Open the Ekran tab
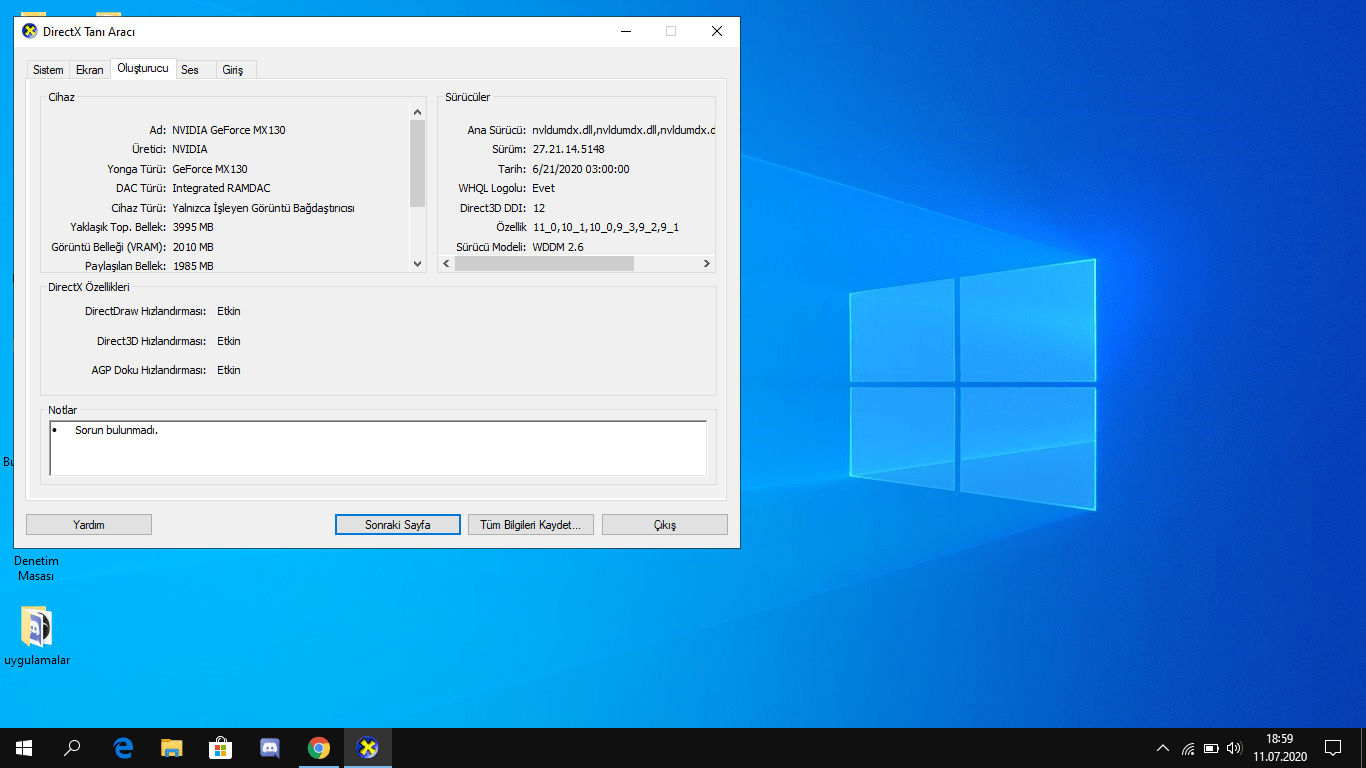 (x=90, y=70)
